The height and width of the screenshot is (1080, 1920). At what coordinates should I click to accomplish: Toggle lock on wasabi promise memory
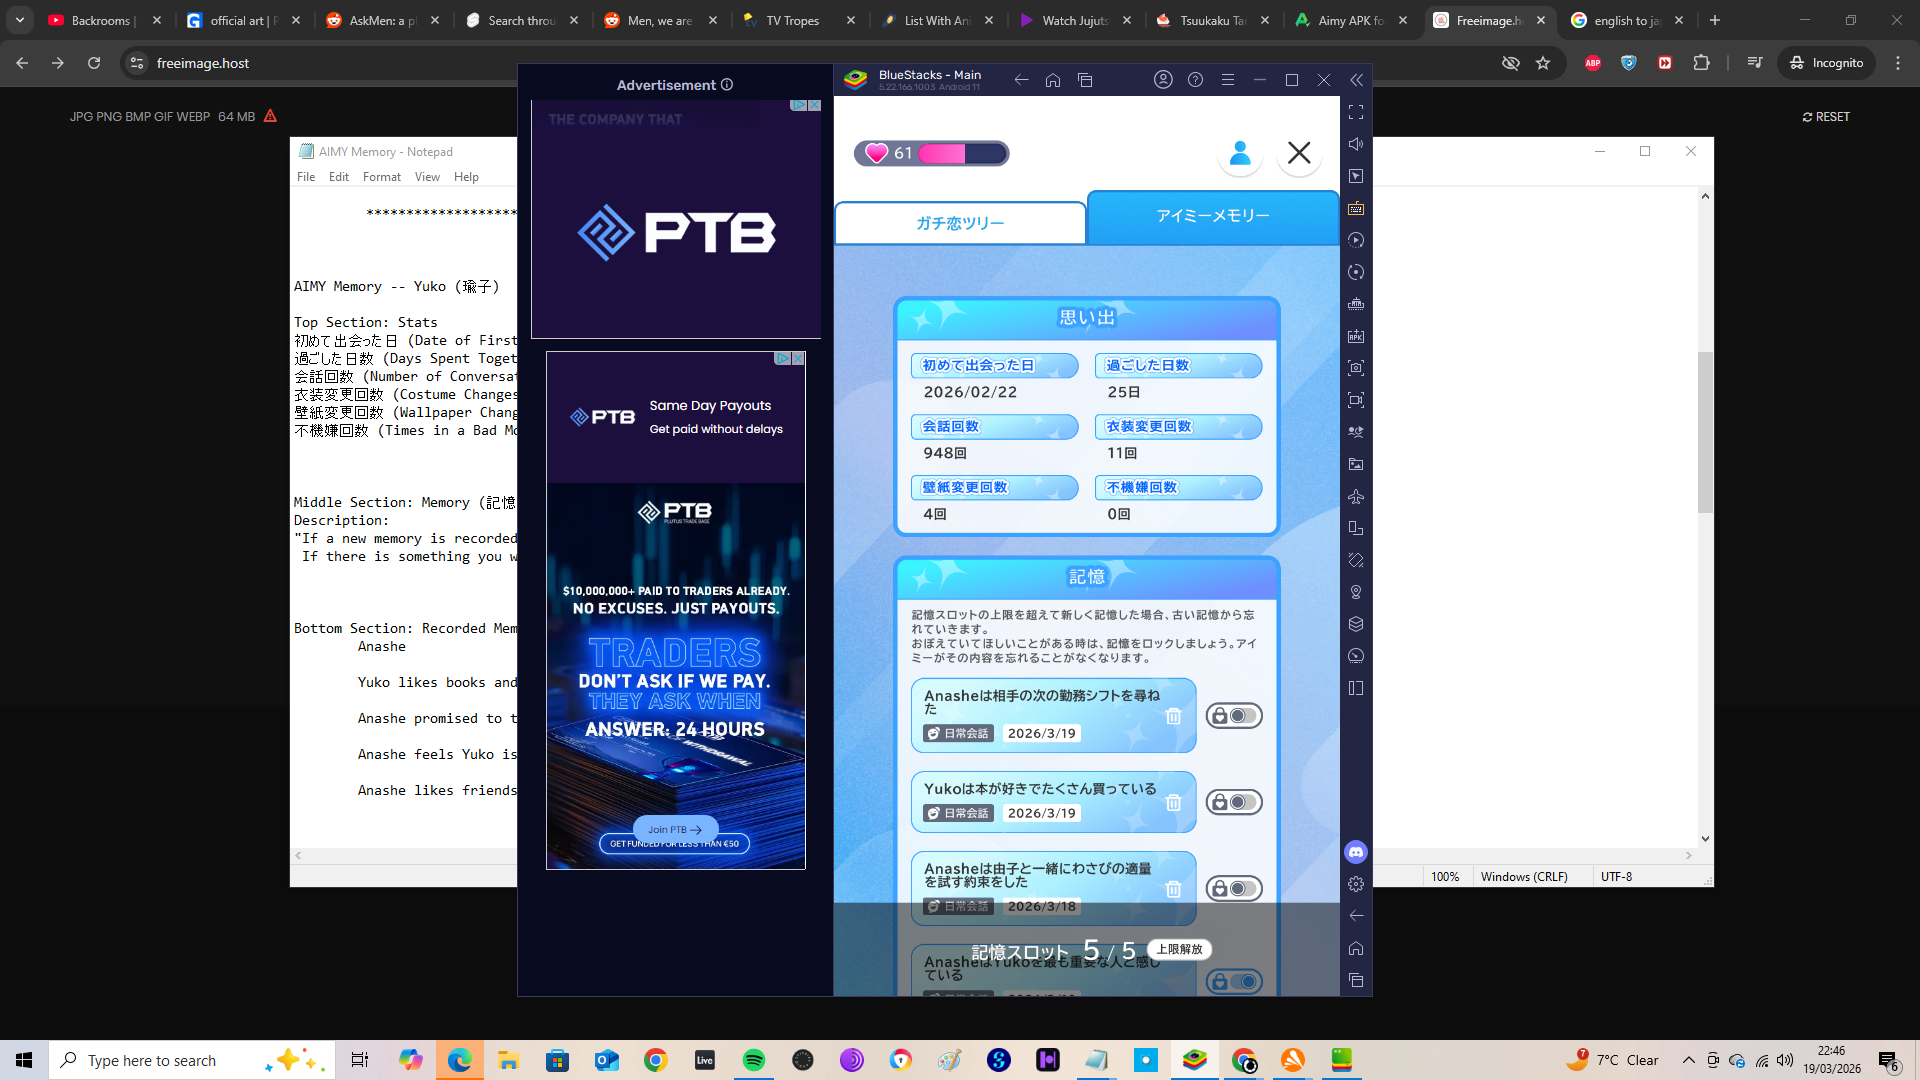coord(1234,888)
